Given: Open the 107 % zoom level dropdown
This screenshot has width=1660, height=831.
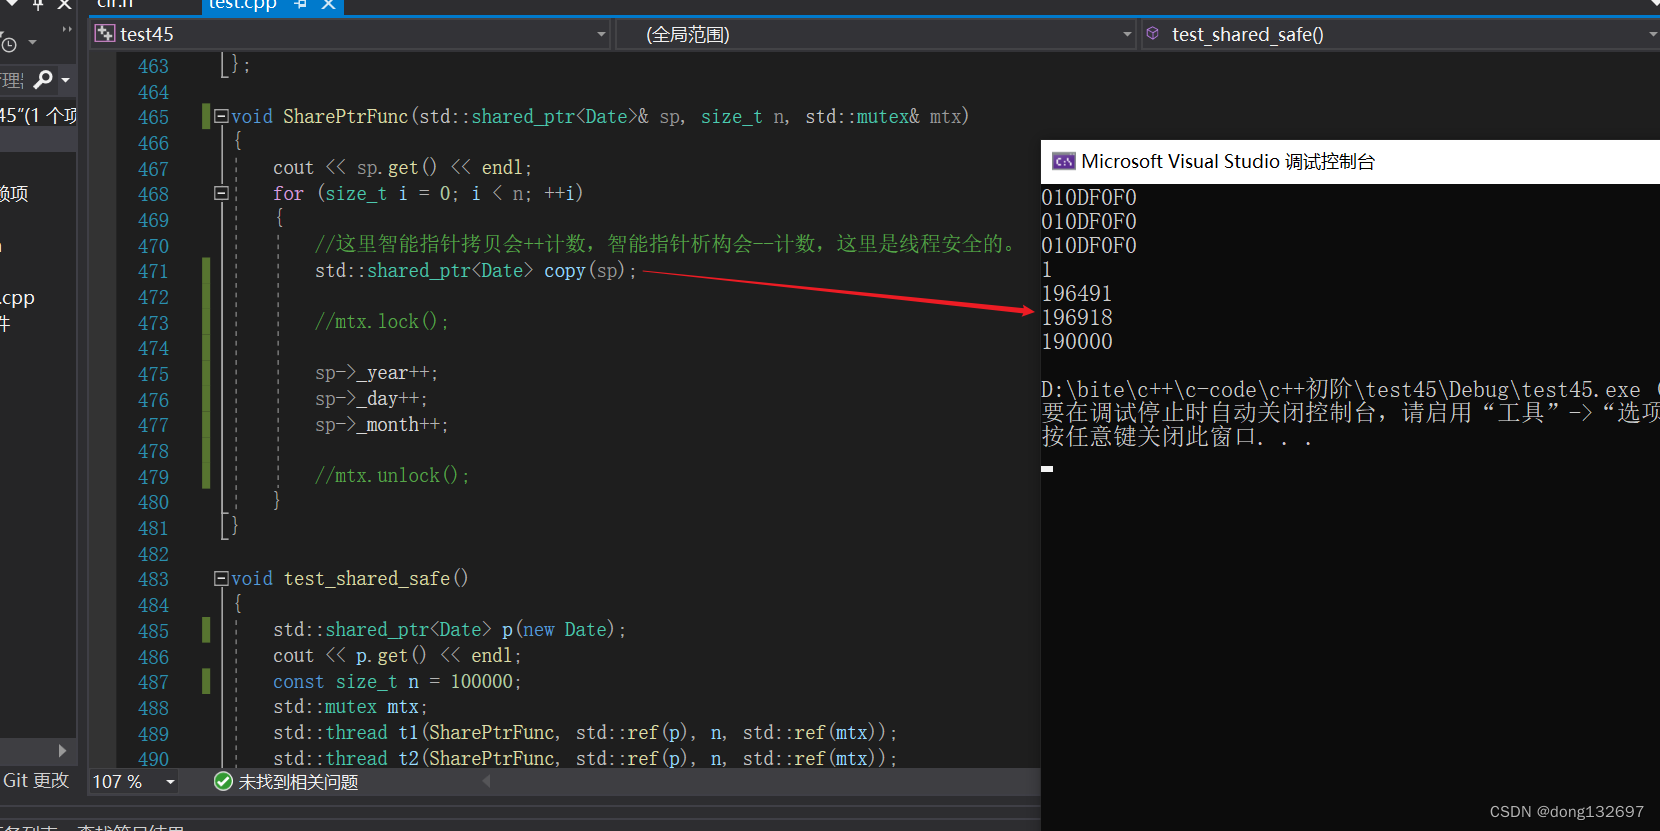Looking at the screenshot, I should point(170,782).
